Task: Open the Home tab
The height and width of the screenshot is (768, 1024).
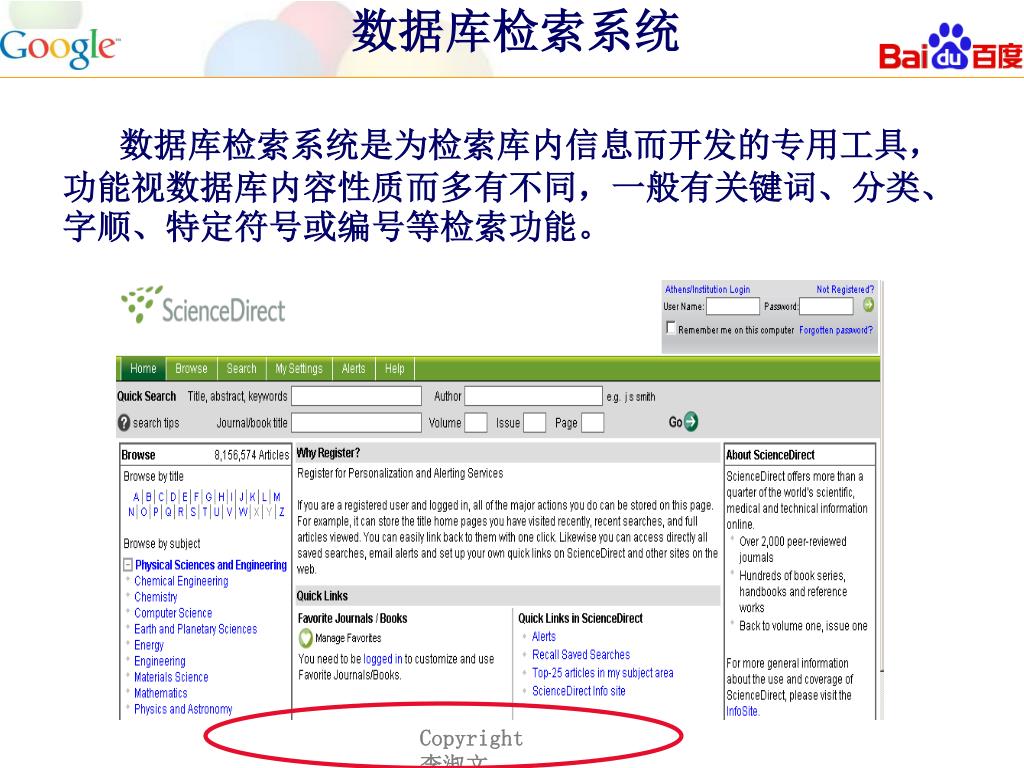Action: 143,368
